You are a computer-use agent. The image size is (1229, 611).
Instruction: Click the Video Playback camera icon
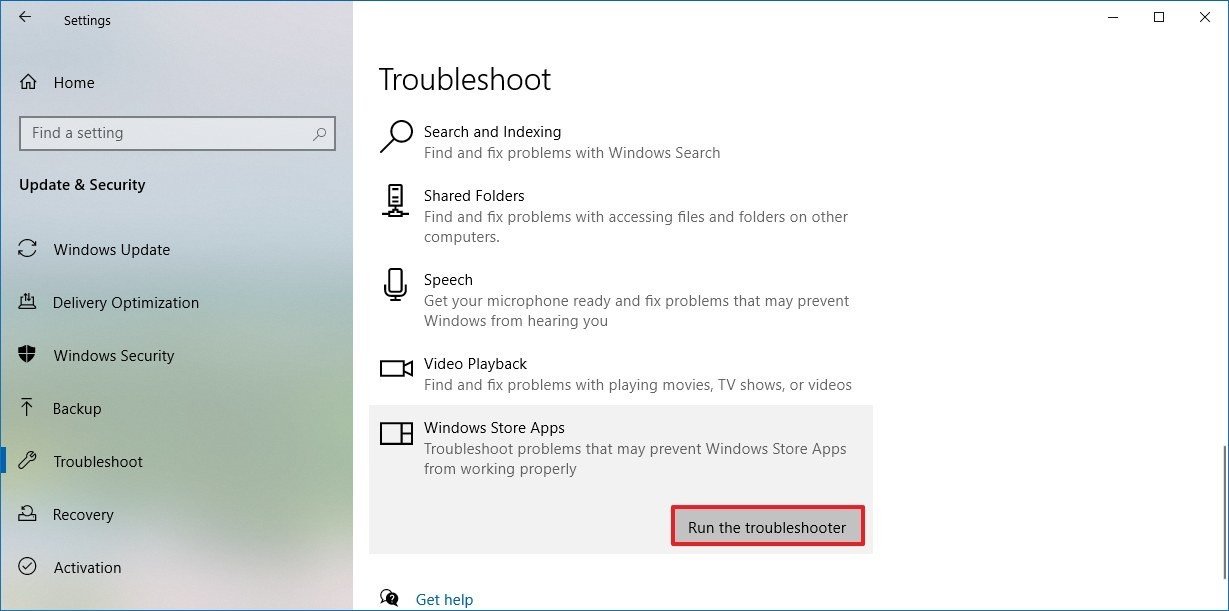(x=396, y=369)
